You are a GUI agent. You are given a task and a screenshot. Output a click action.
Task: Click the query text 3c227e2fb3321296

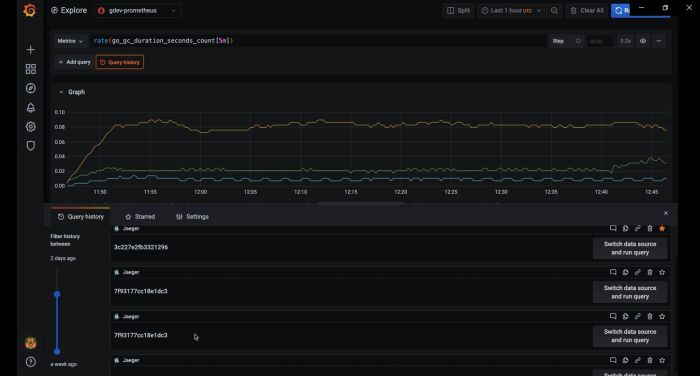(x=141, y=247)
